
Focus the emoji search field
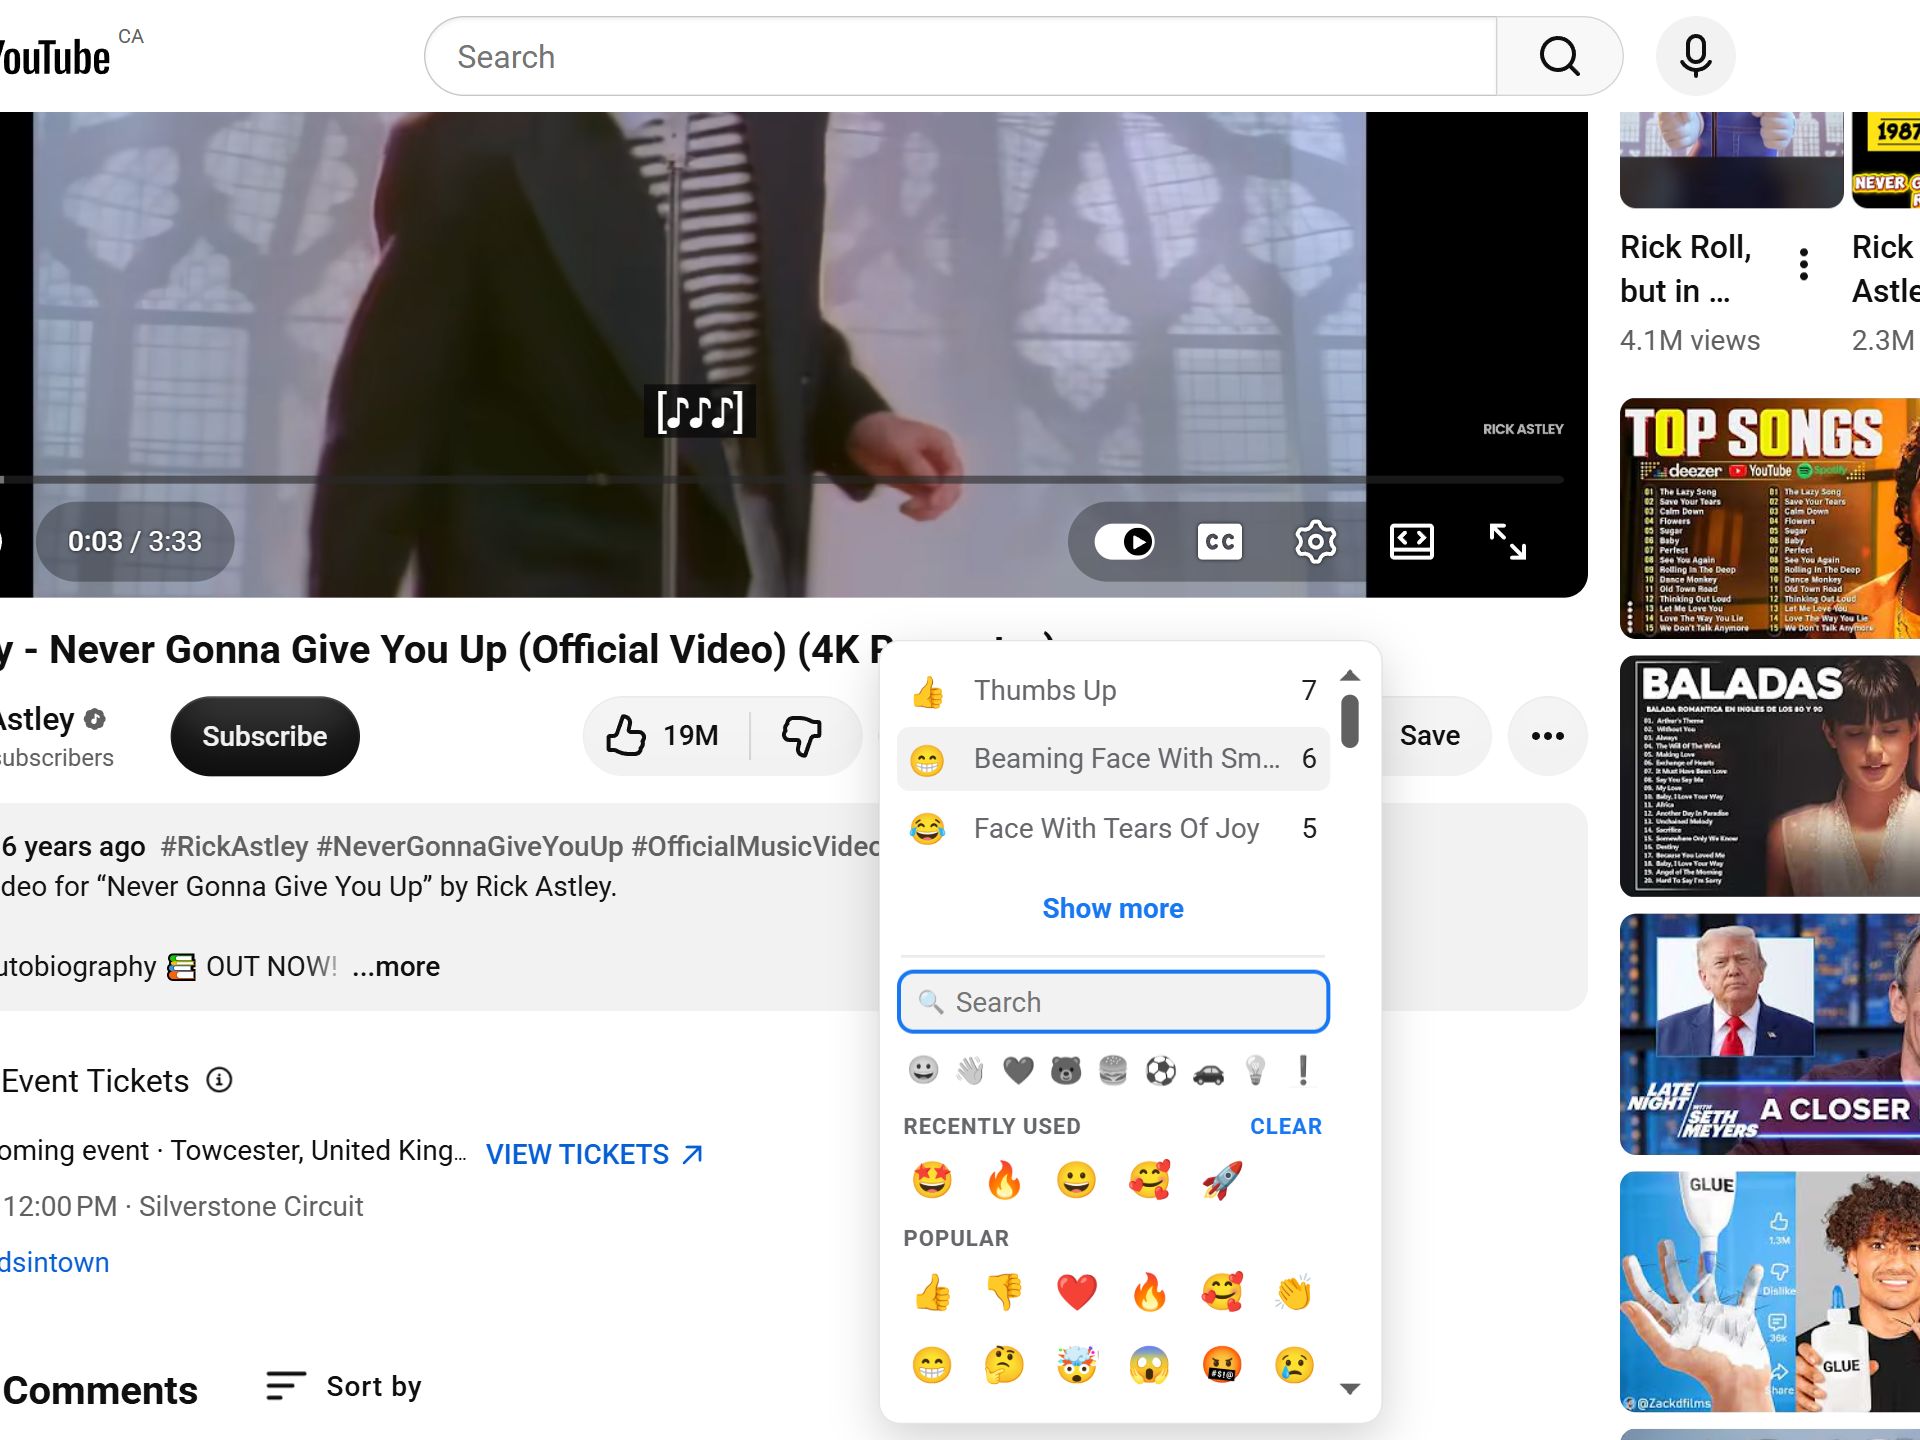point(1113,1002)
